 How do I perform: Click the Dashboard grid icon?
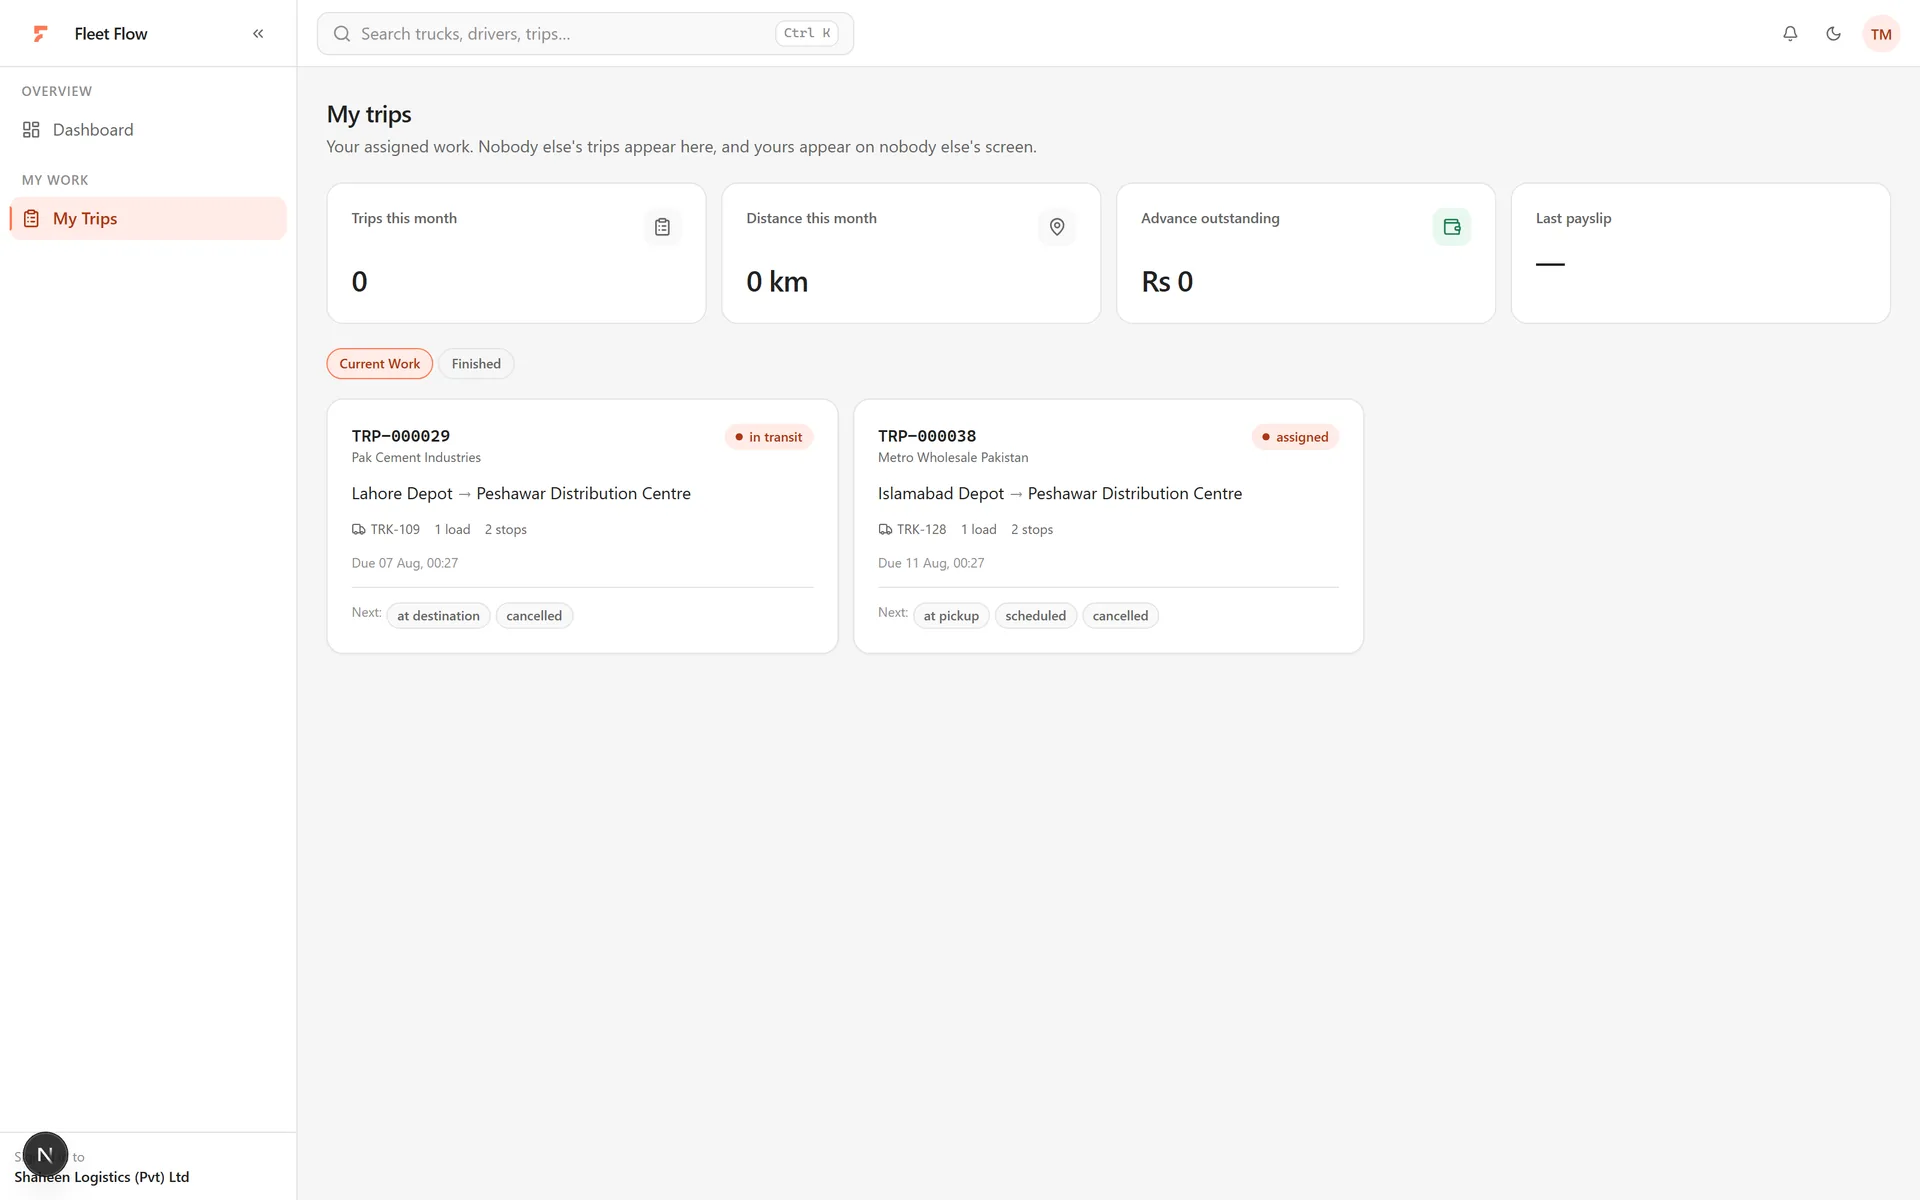pyautogui.click(x=31, y=130)
